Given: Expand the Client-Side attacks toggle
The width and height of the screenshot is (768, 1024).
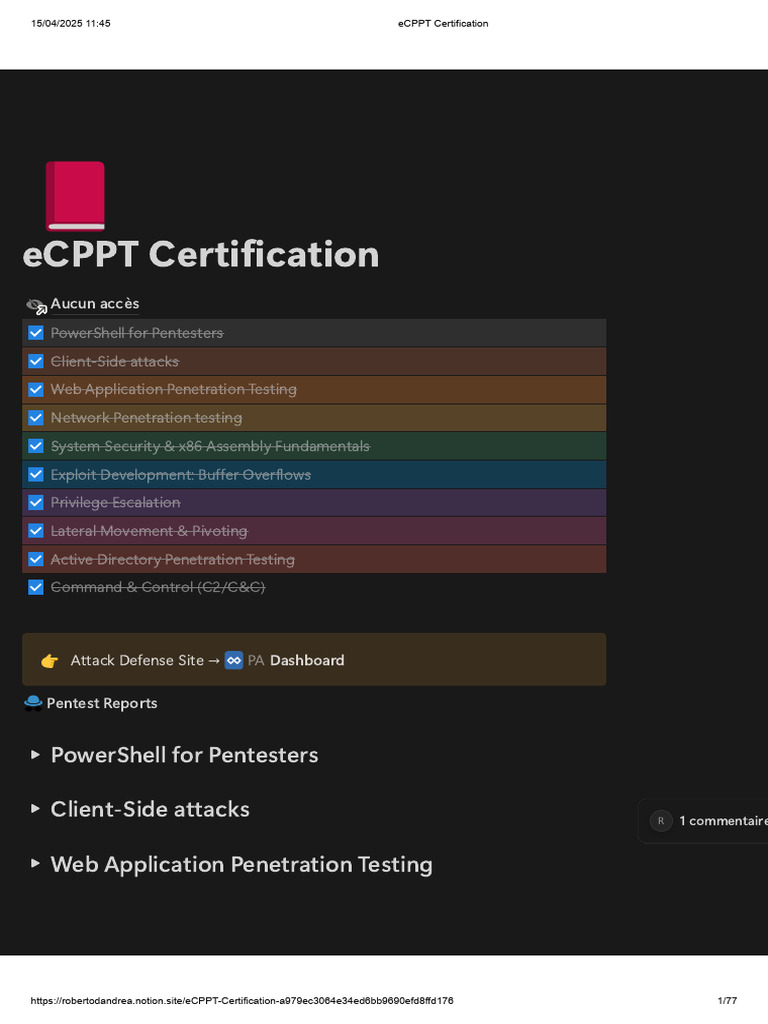Looking at the screenshot, I should coord(36,809).
